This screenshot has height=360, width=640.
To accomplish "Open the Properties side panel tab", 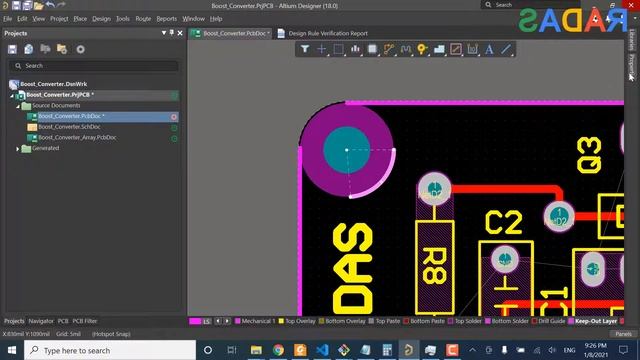I will pos(631,66).
